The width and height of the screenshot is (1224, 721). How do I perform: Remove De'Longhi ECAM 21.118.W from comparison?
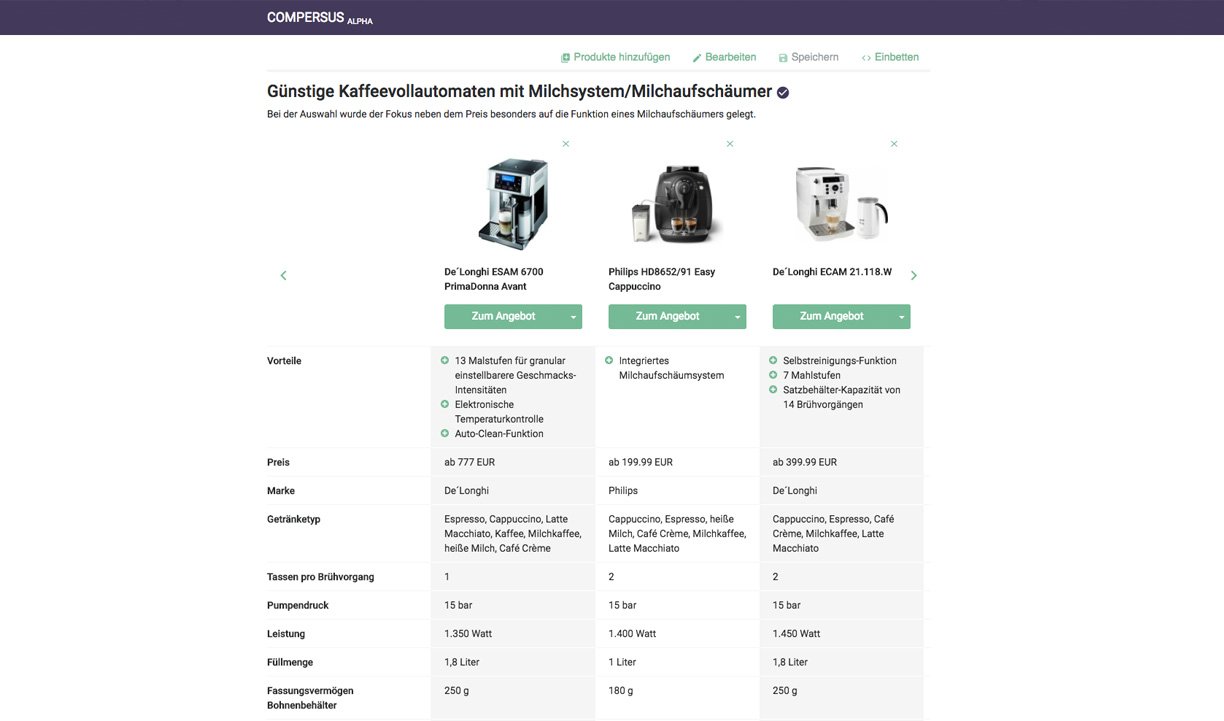894,144
